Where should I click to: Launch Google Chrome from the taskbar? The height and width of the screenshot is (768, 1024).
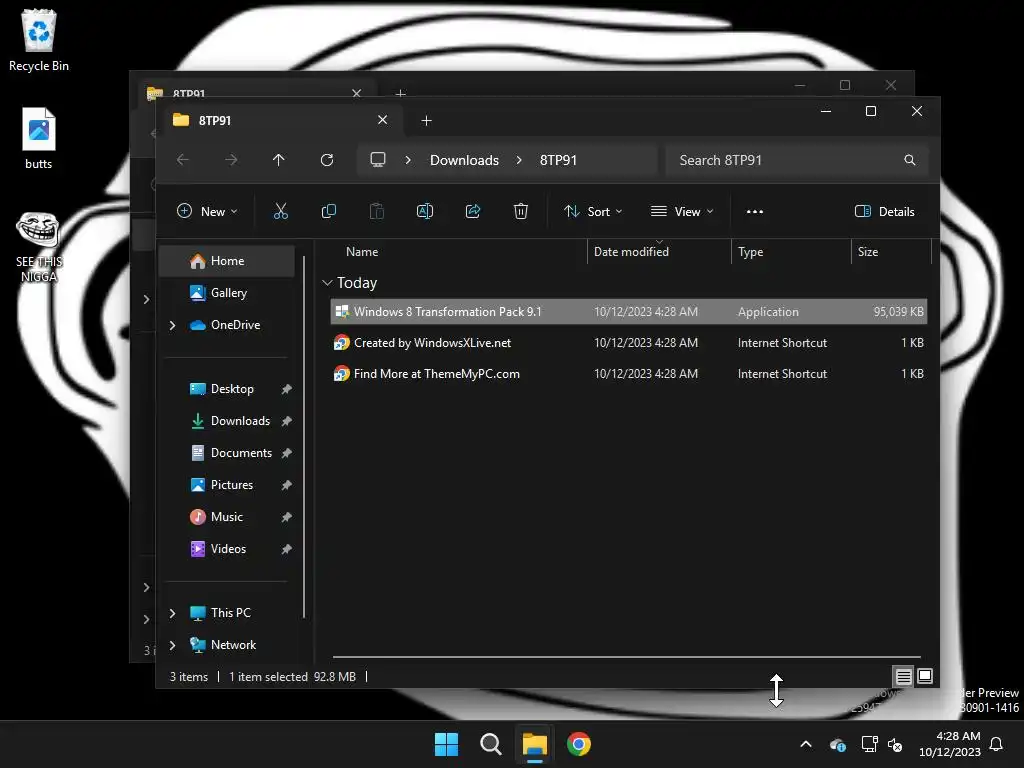coord(579,744)
